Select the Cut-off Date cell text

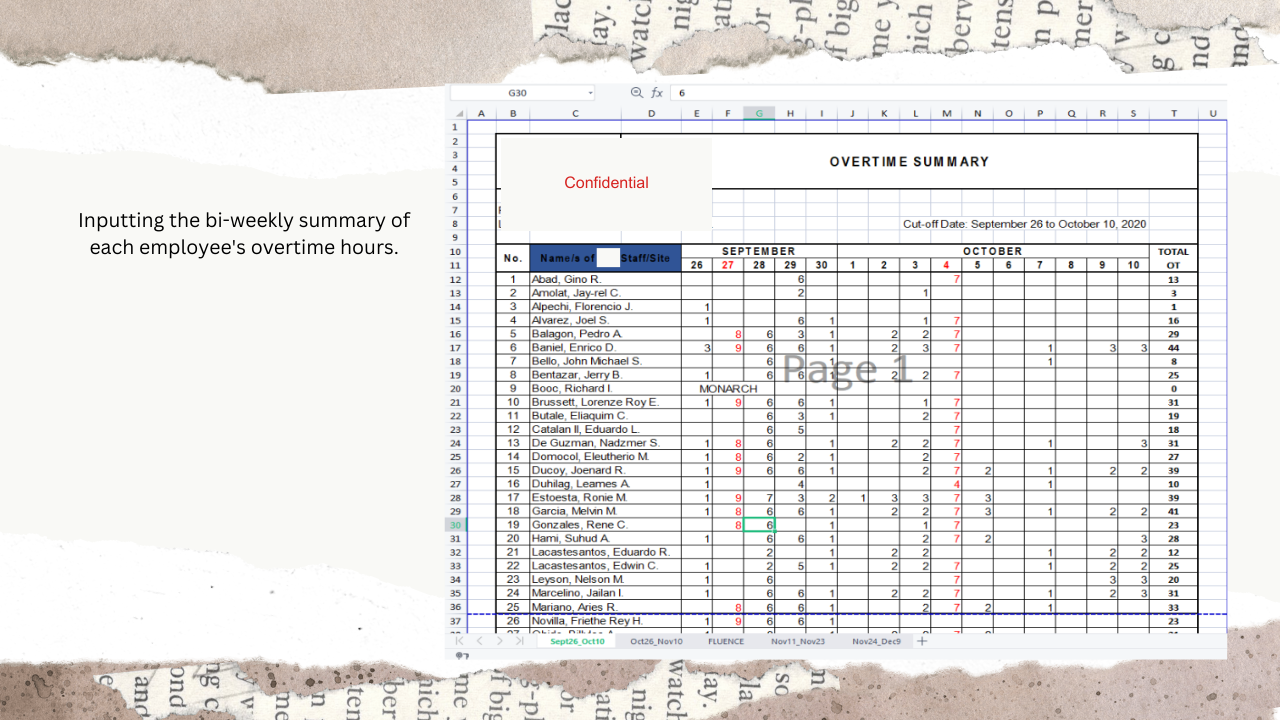point(1024,224)
